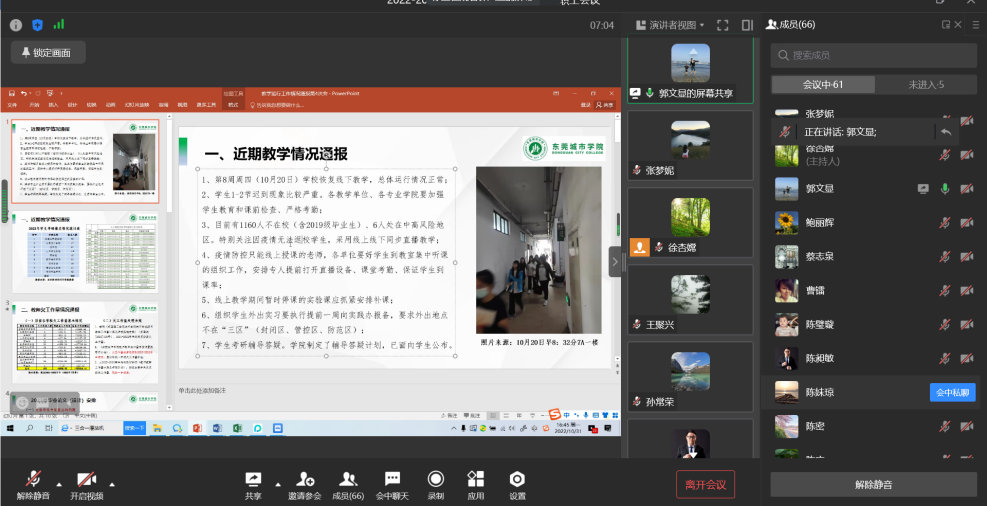Click the orange host badge on 徐杏嫦 tile

pos(640,247)
